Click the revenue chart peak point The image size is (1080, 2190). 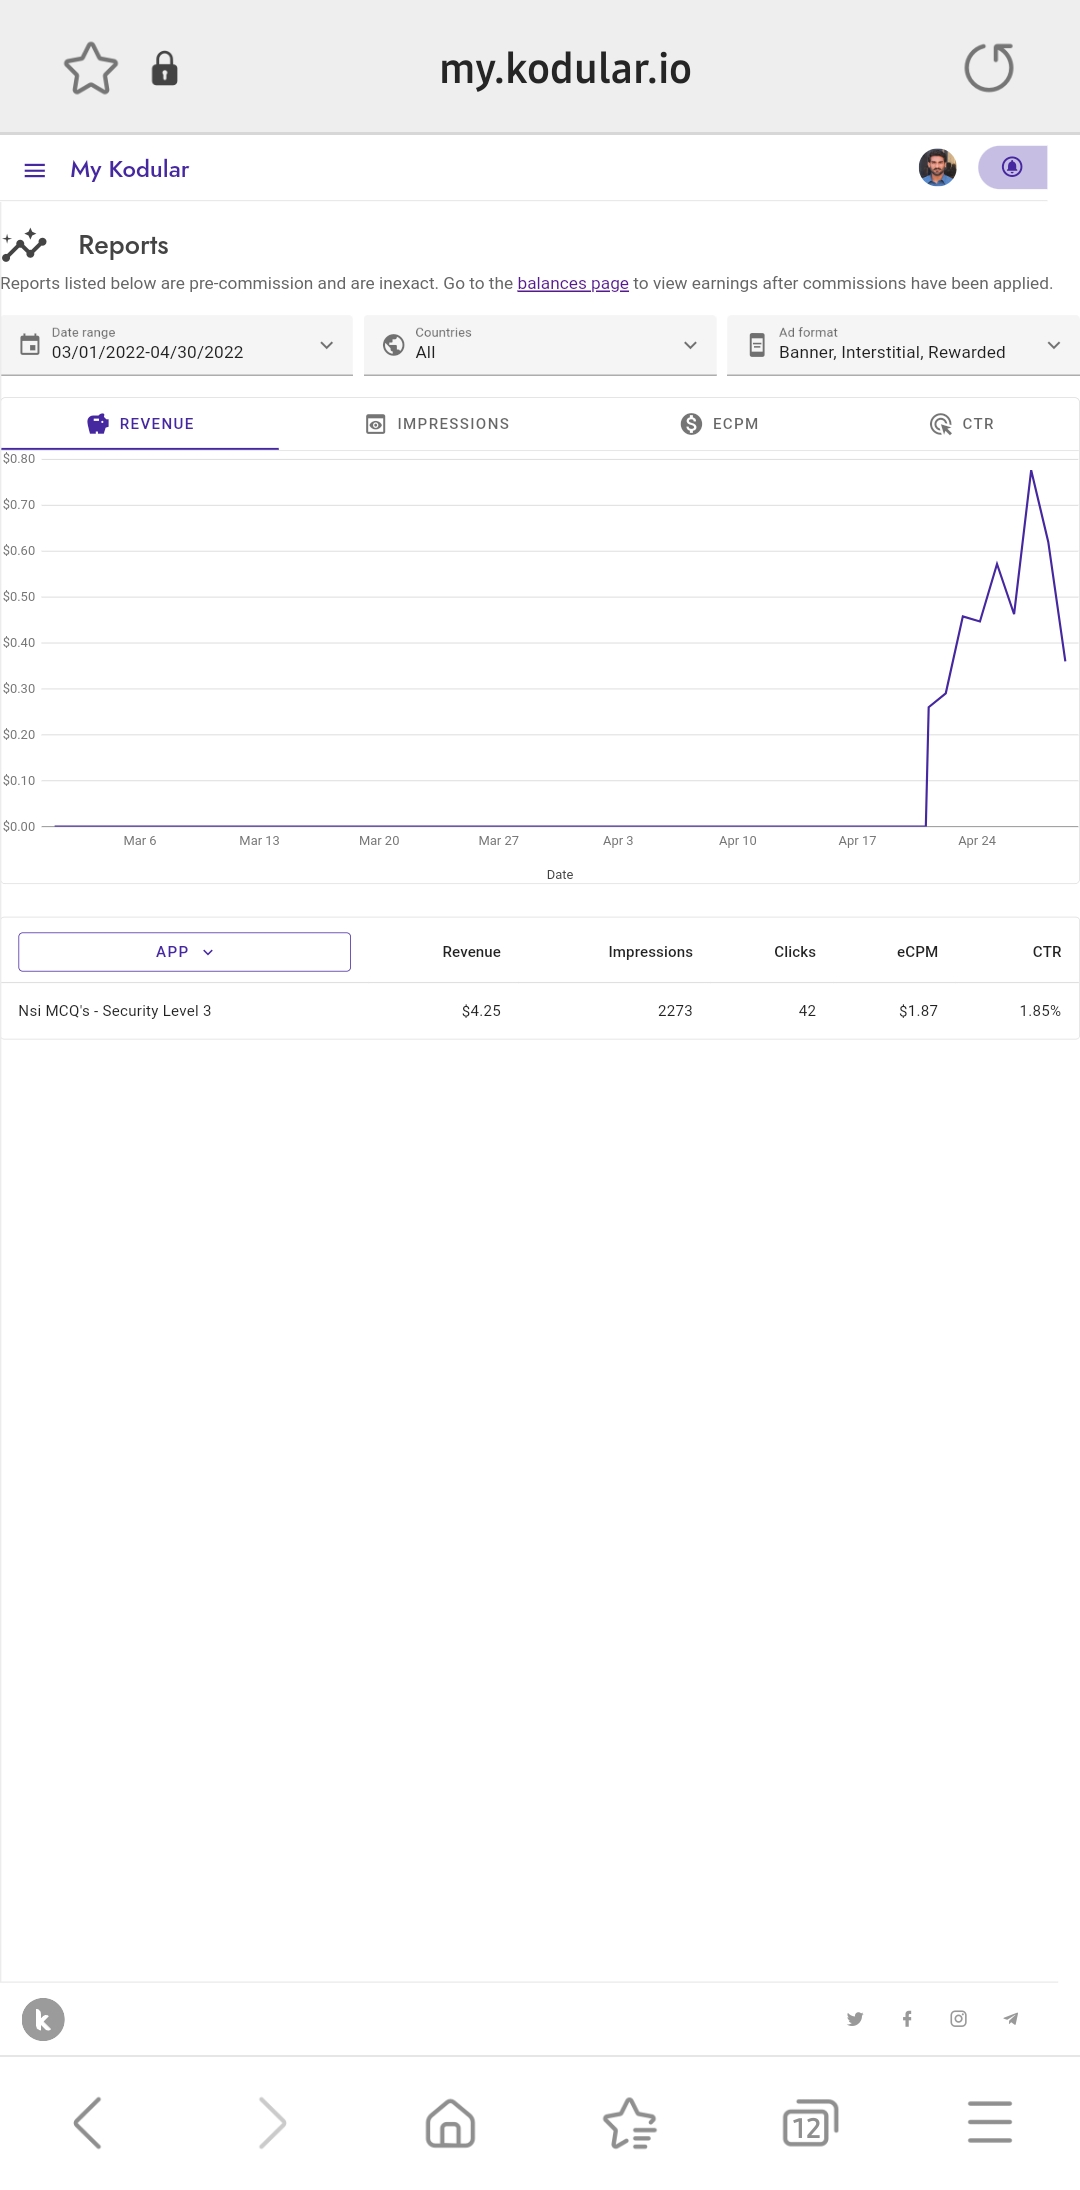[1031, 470]
